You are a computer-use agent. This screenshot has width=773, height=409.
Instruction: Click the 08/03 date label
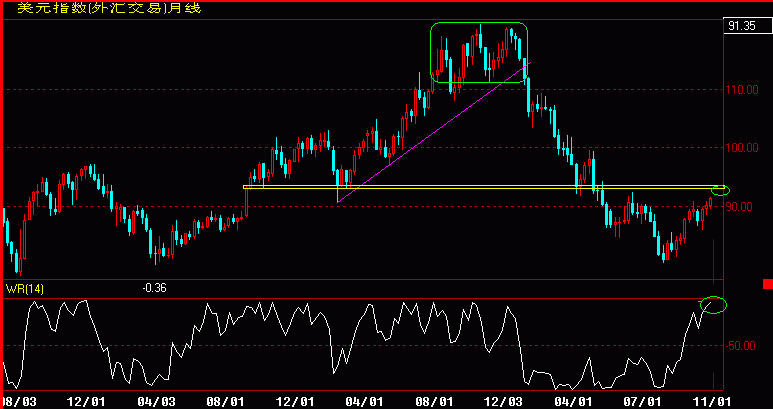pos(19,402)
